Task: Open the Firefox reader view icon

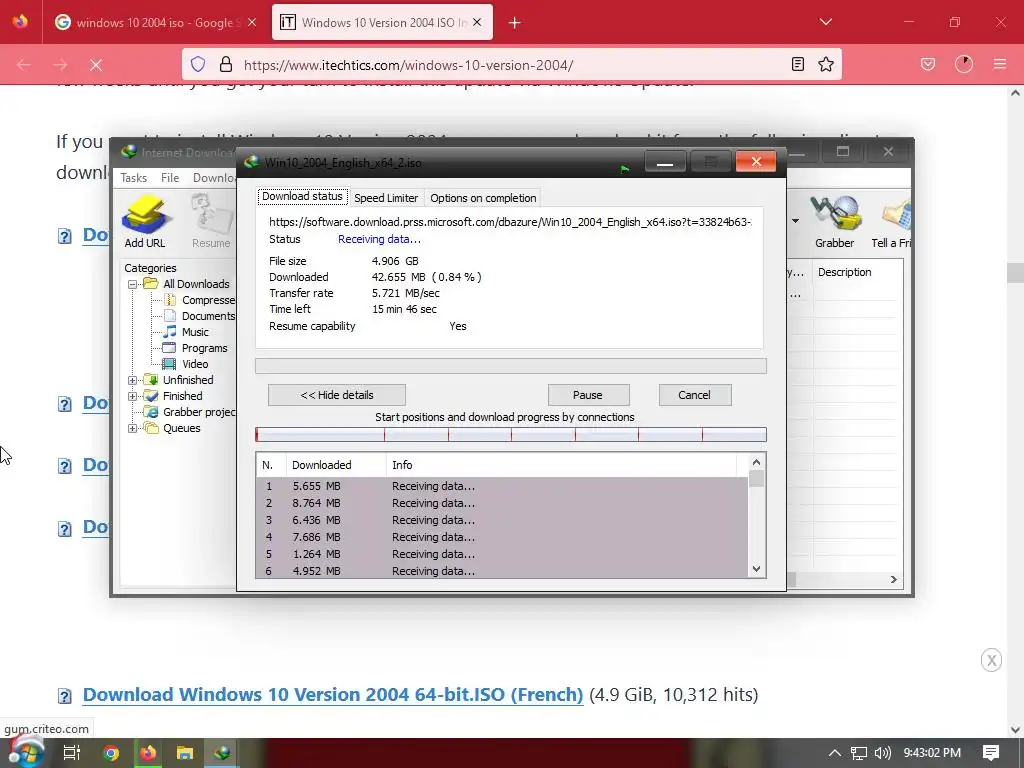Action: (x=797, y=64)
